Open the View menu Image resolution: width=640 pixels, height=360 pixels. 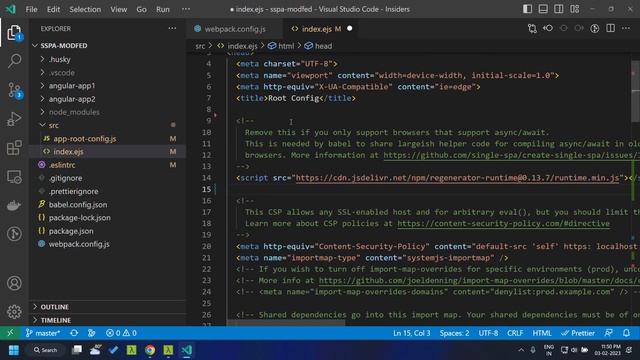point(118,9)
